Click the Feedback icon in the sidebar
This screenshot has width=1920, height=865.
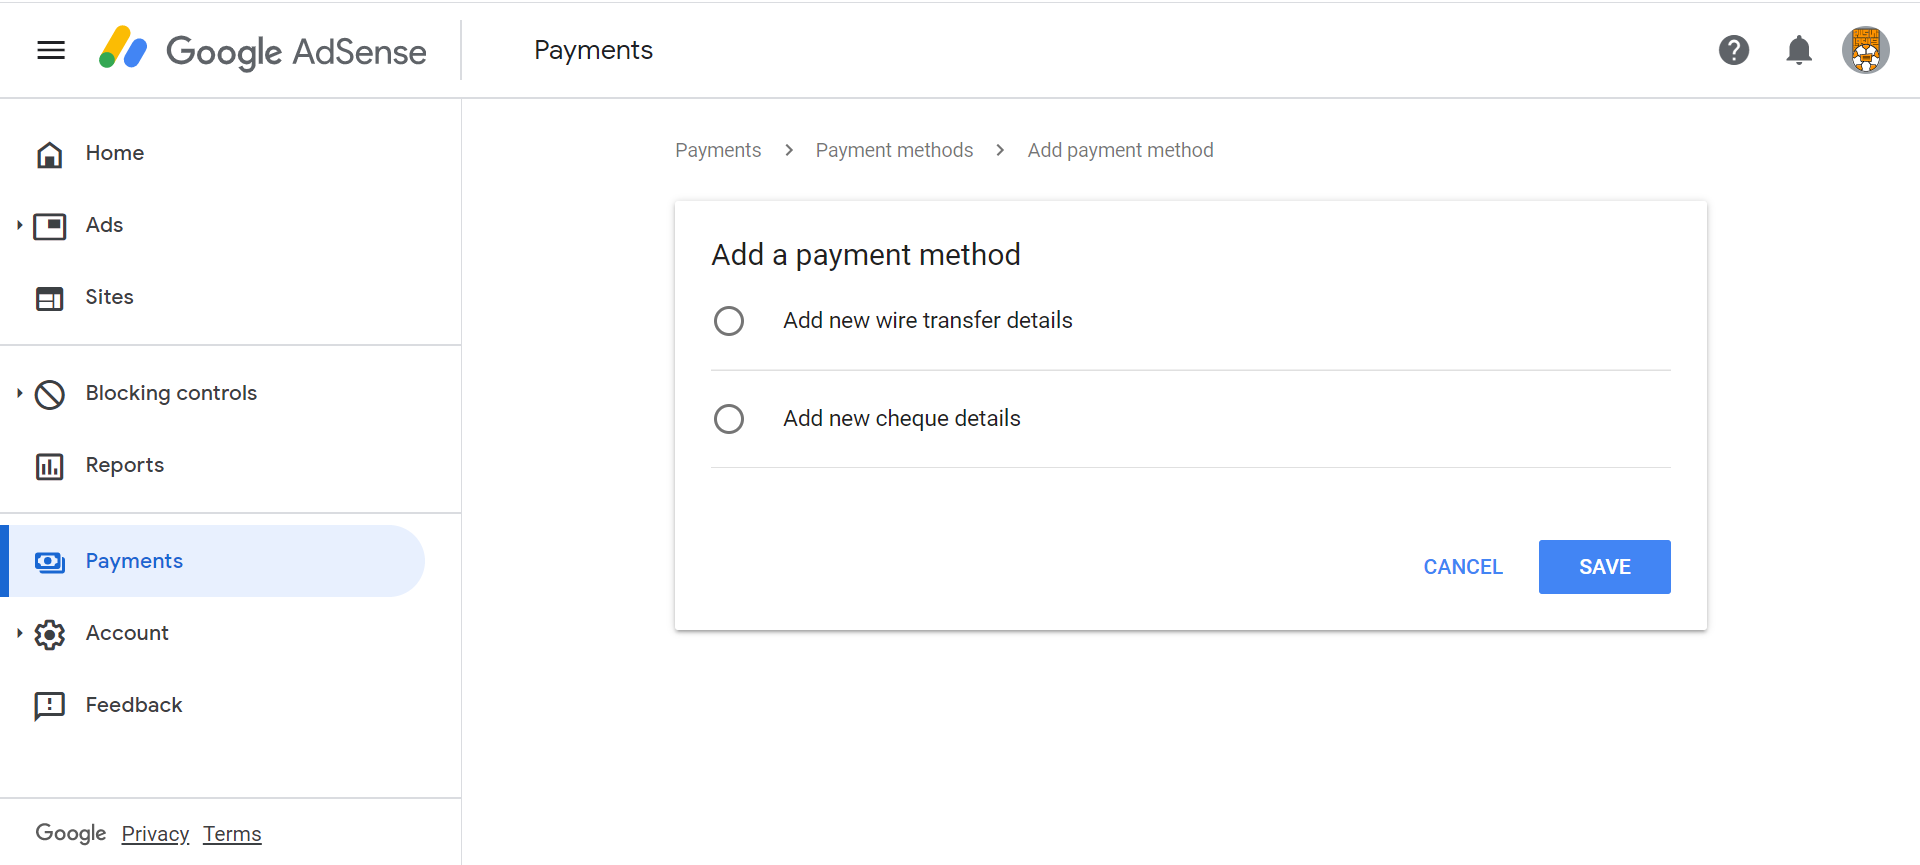click(x=50, y=706)
